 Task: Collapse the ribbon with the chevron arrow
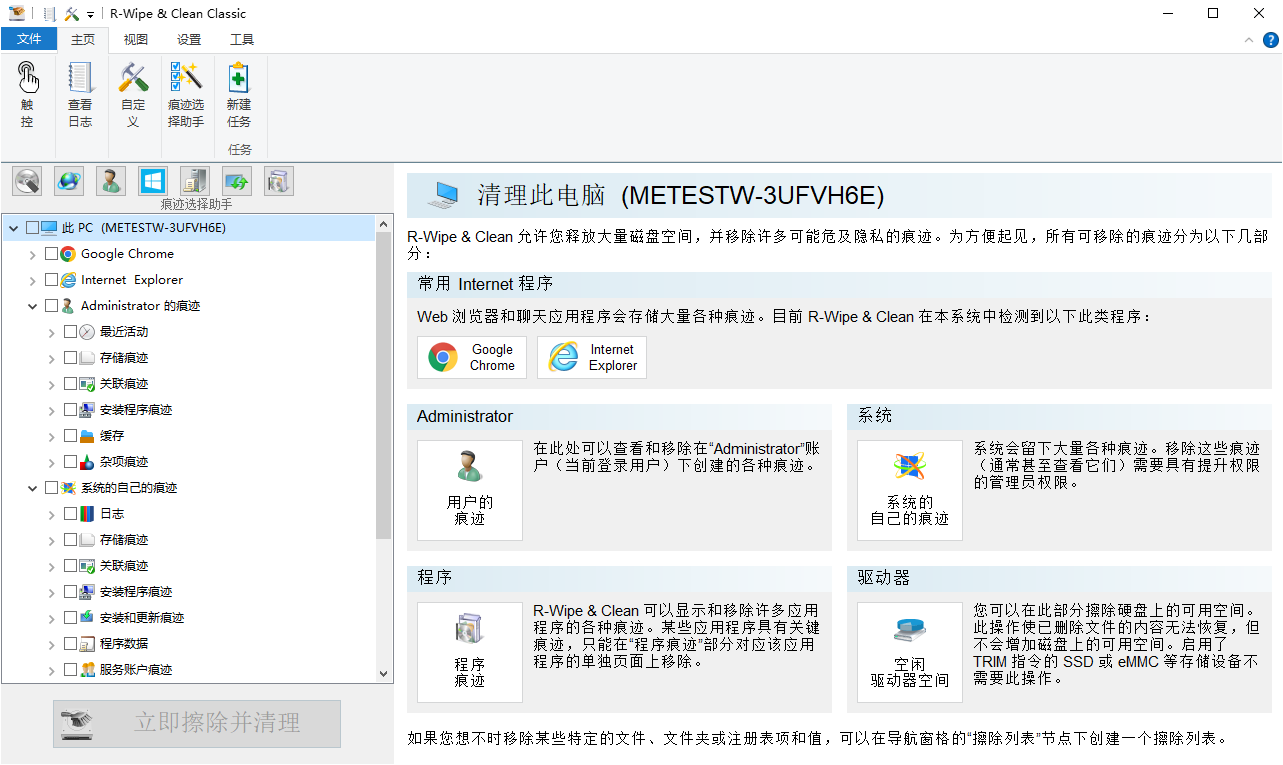[x=1248, y=40]
